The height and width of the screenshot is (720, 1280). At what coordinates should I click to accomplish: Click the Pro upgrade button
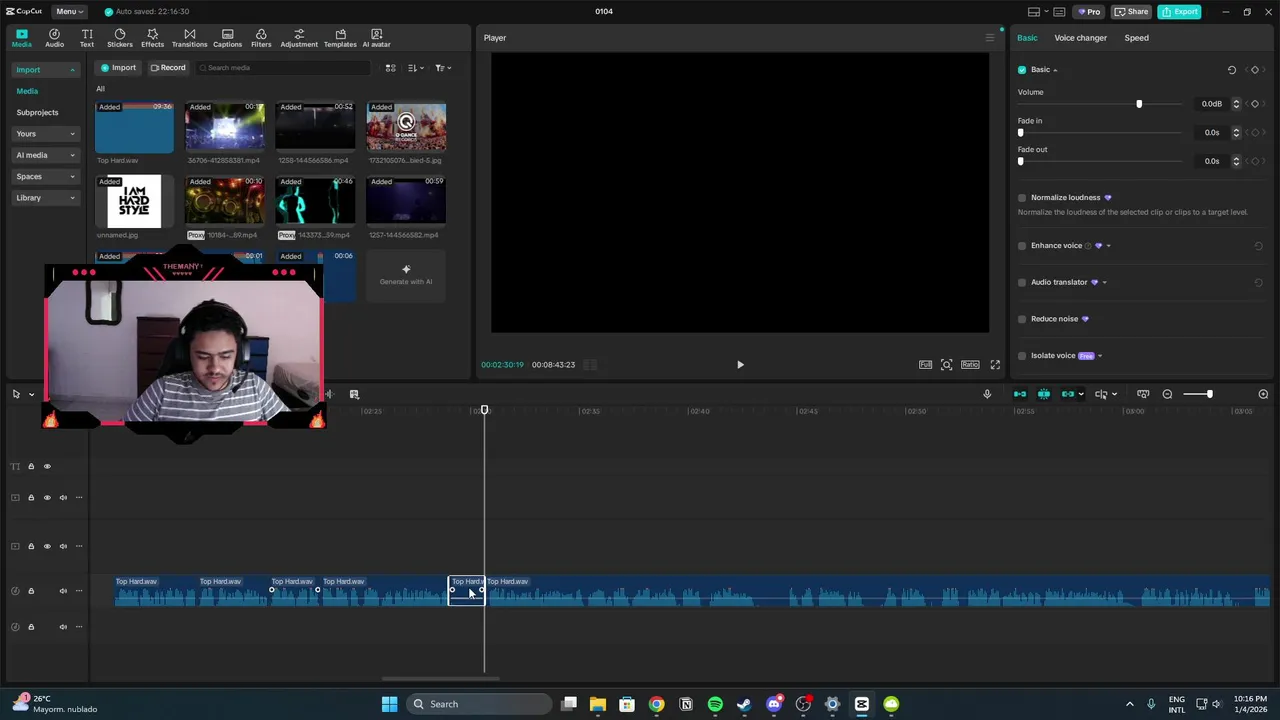(1088, 12)
